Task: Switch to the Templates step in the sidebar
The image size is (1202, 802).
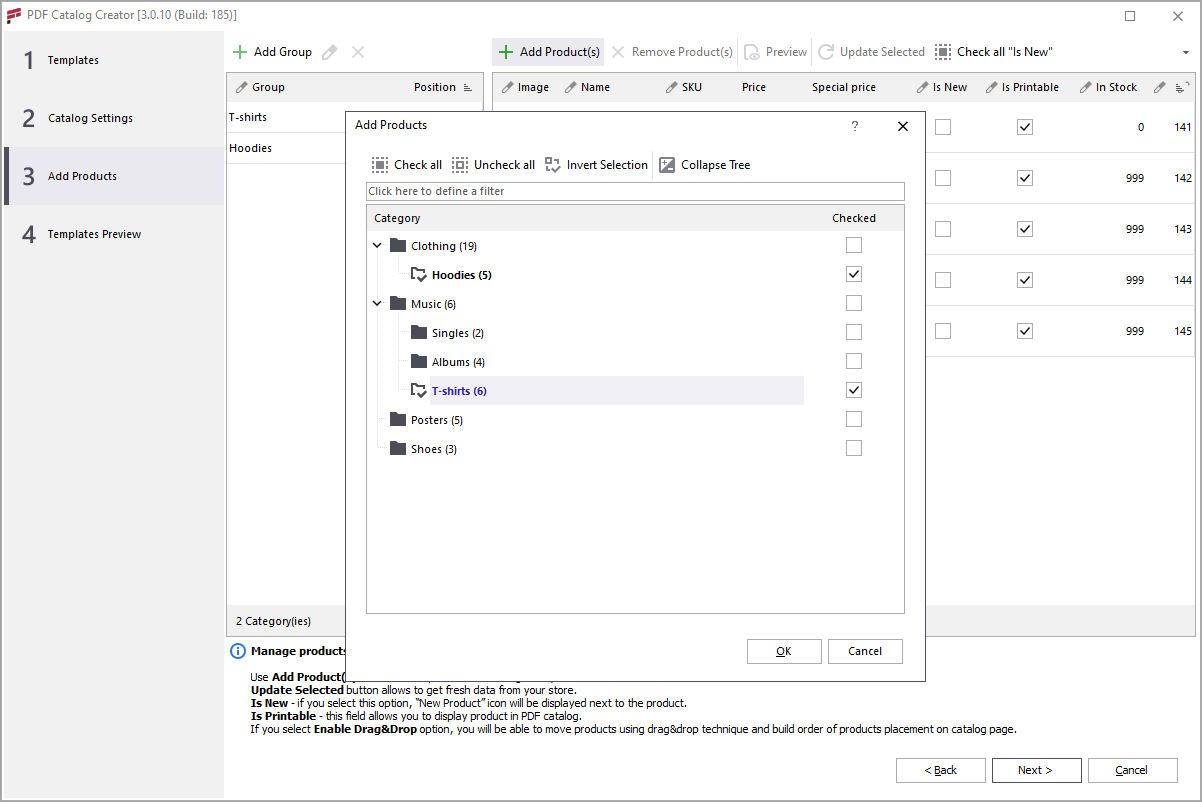Action: point(72,60)
